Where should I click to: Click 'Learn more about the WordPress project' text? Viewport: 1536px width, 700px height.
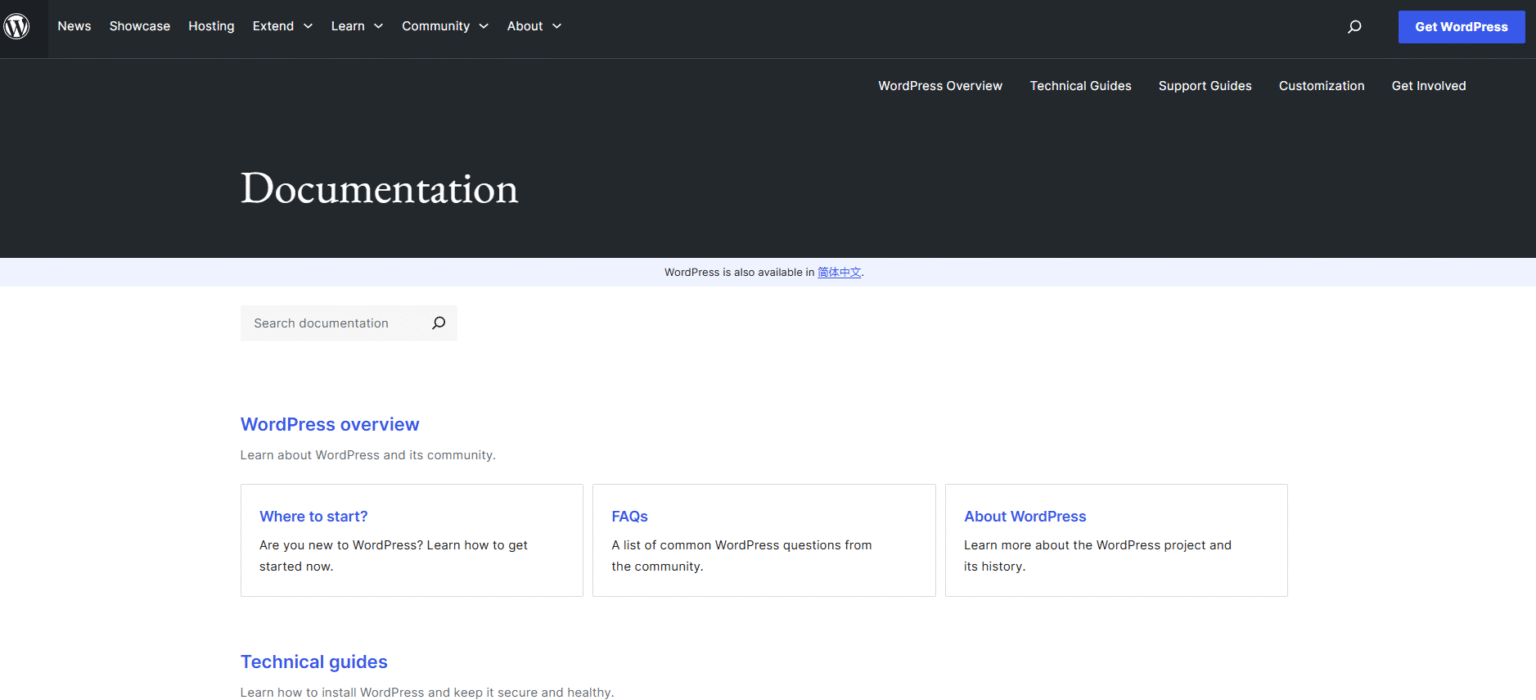pos(1098,556)
